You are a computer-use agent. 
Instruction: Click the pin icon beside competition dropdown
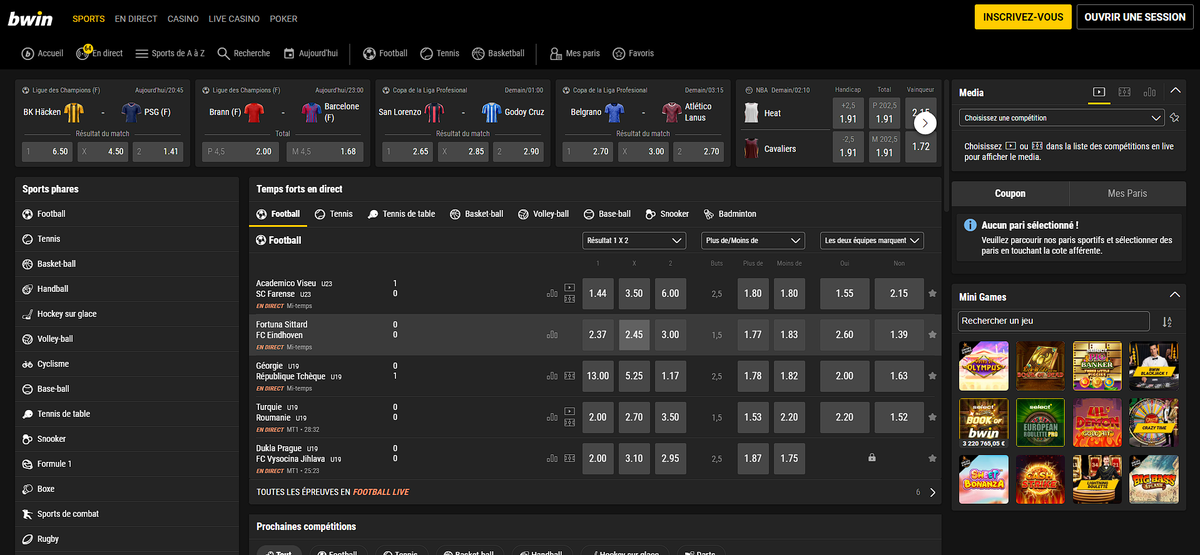1174,117
